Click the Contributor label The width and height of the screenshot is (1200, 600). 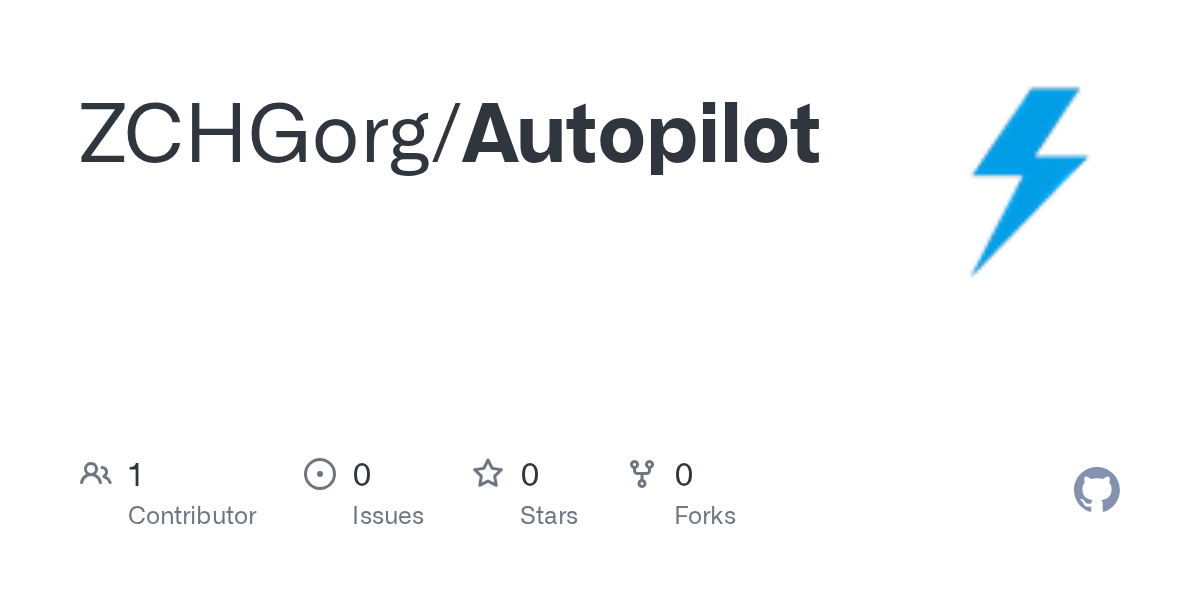pyautogui.click(x=192, y=516)
